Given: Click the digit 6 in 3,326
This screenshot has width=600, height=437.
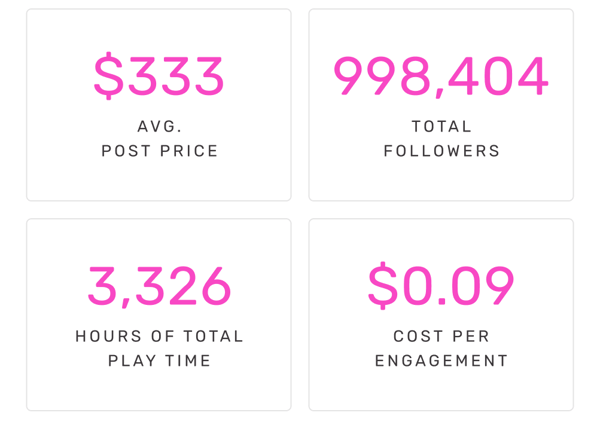Looking at the screenshot, I should pos(216,285).
